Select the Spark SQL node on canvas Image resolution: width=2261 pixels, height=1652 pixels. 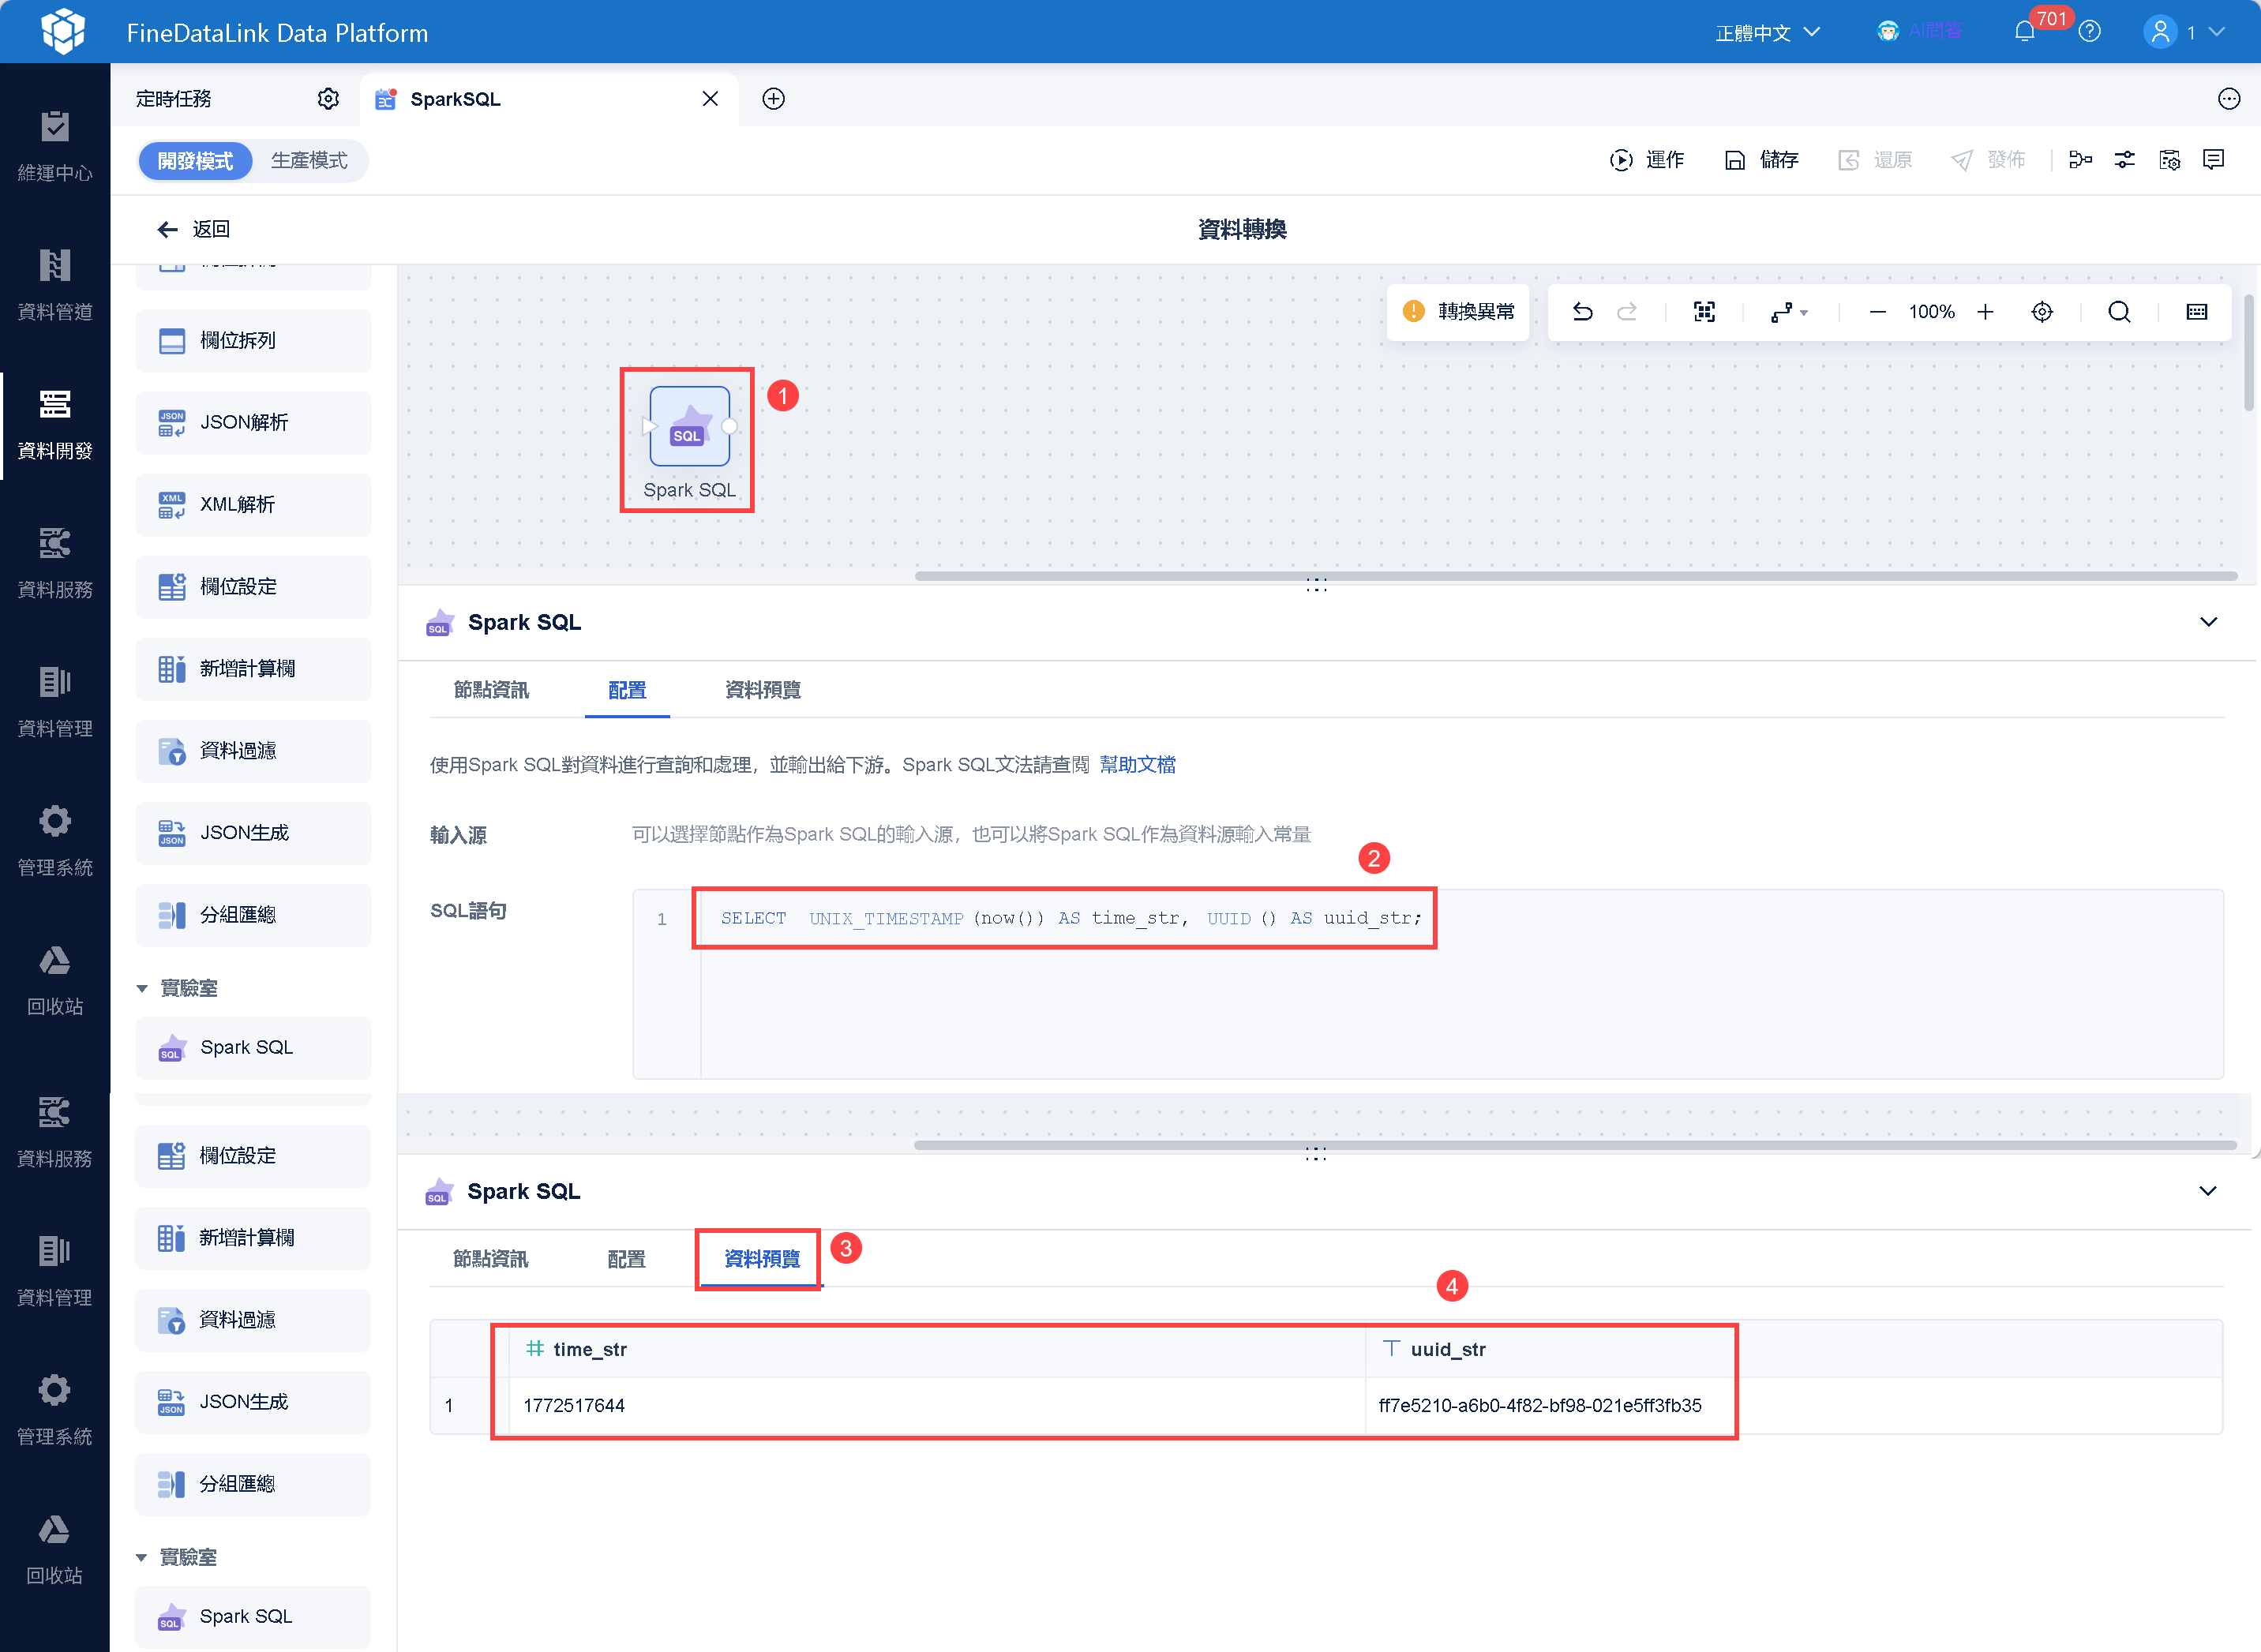pyautogui.click(x=689, y=441)
